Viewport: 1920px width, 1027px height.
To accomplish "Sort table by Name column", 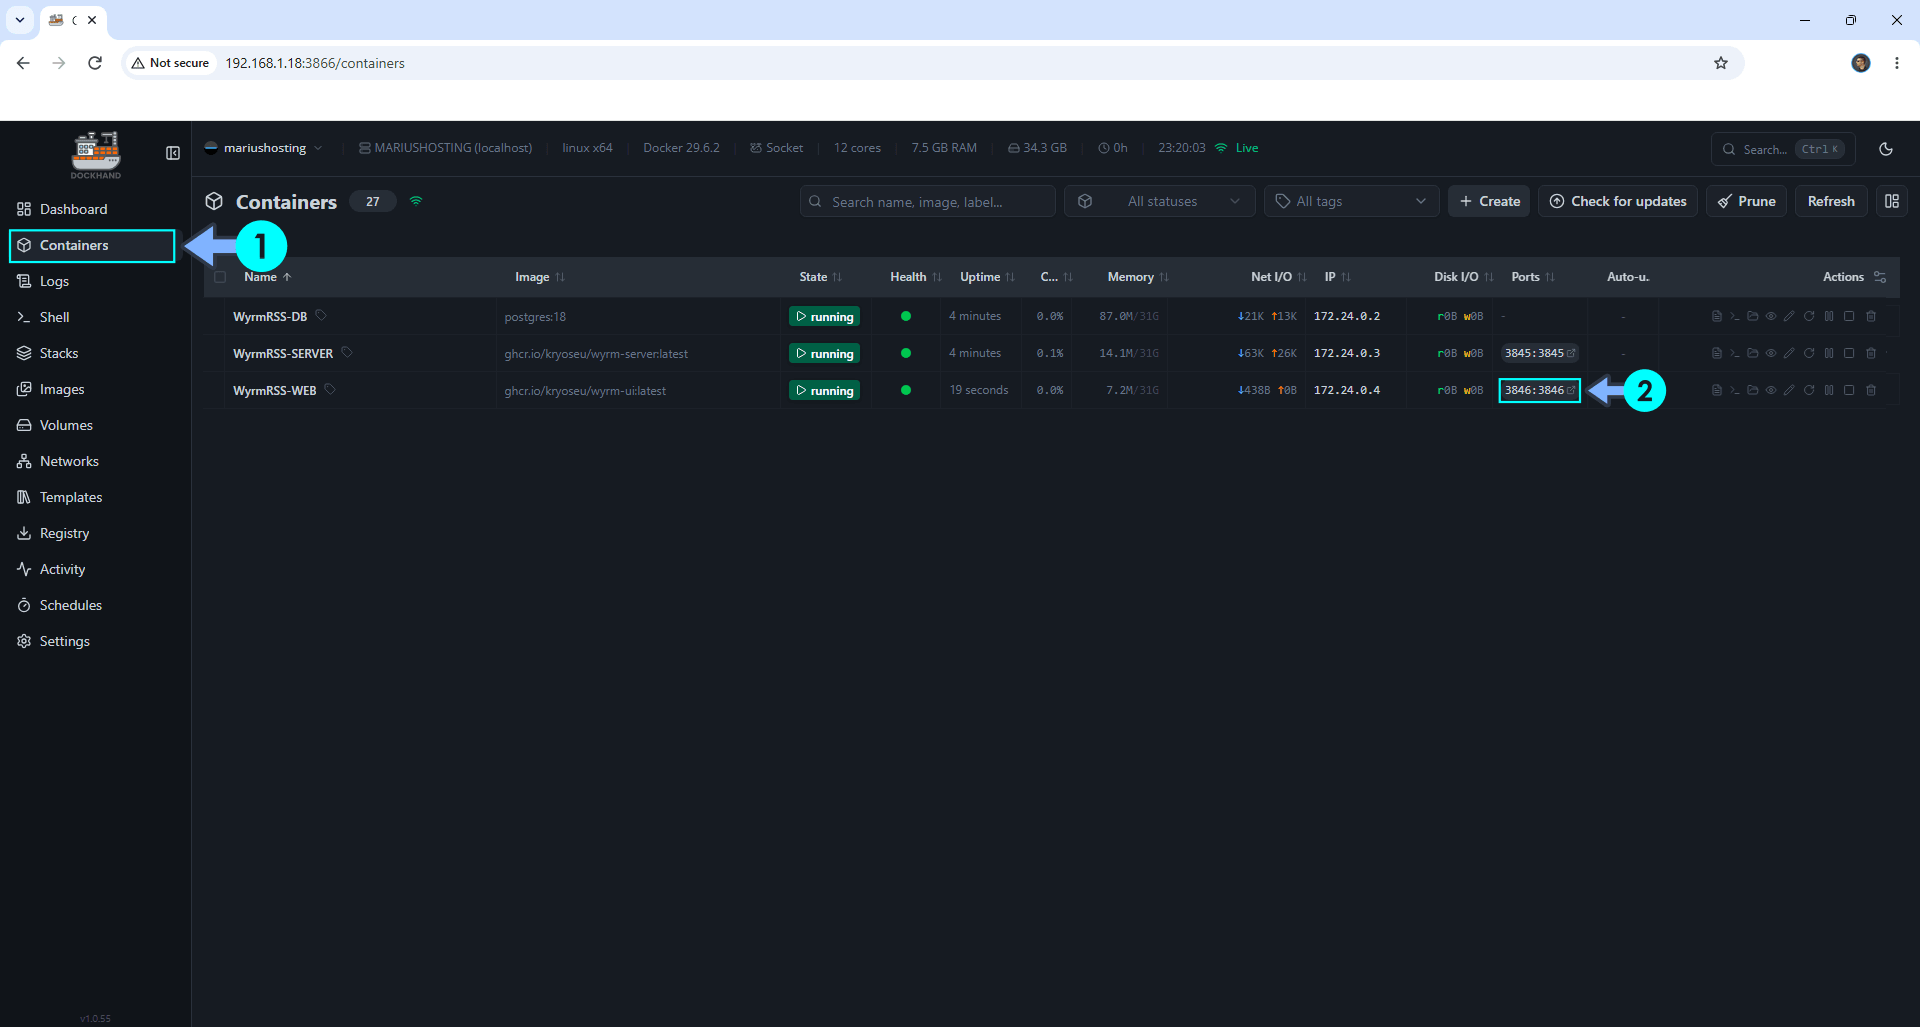I will [267, 277].
